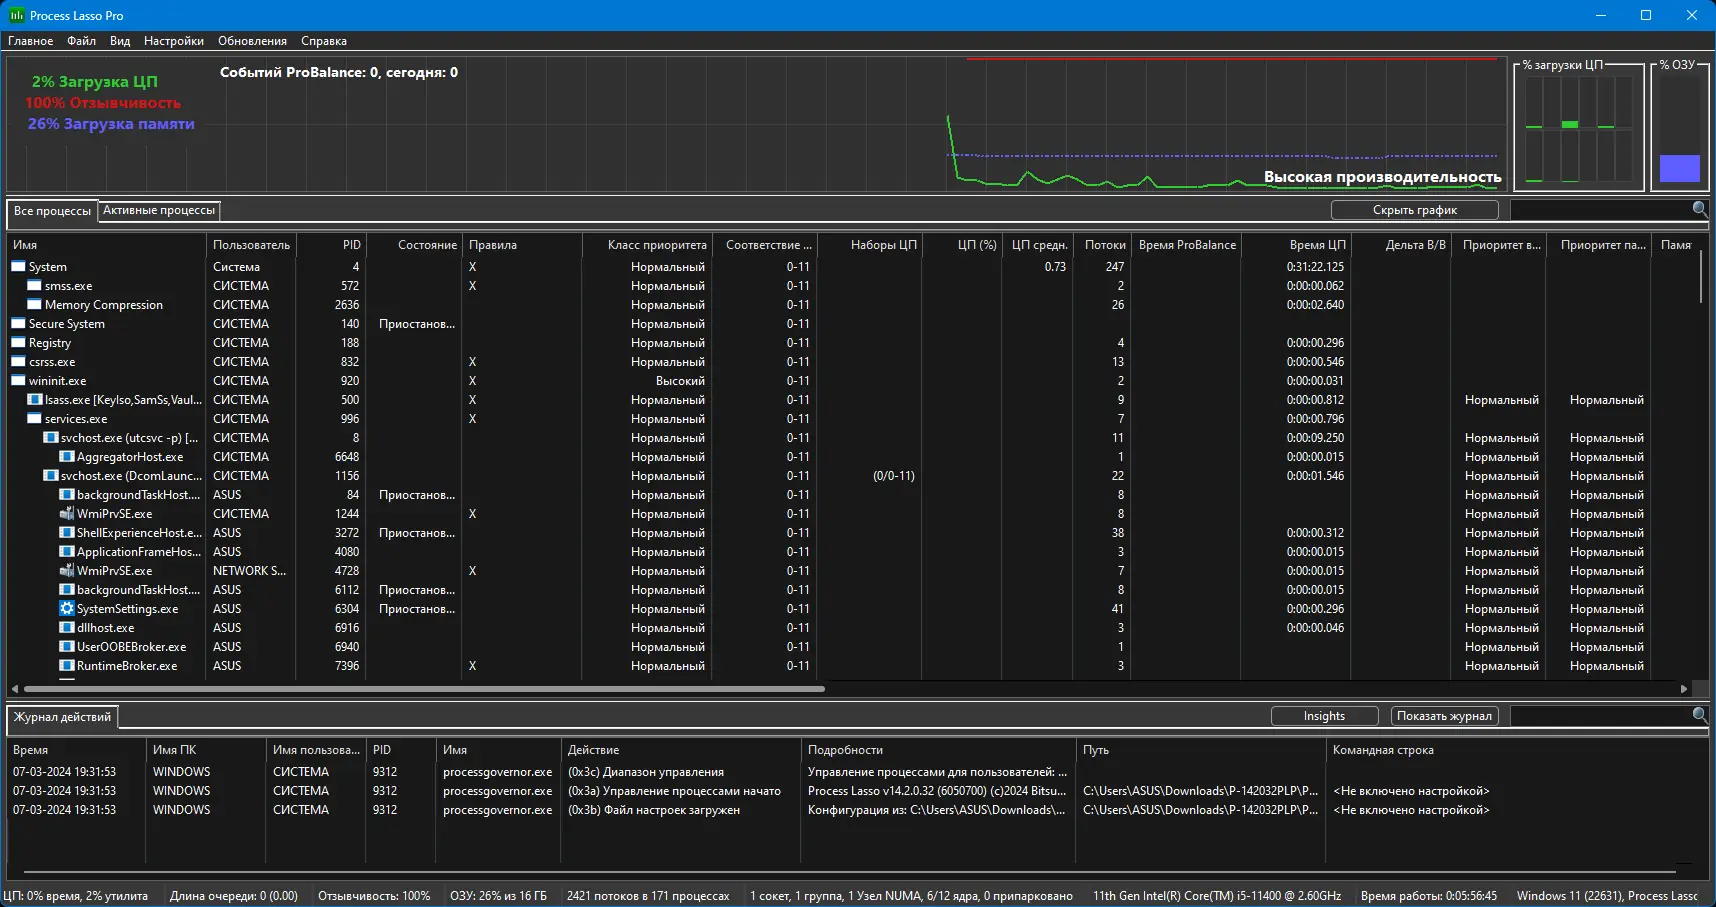Click the Insights button
This screenshot has width=1716, height=907.
(x=1324, y=716)
